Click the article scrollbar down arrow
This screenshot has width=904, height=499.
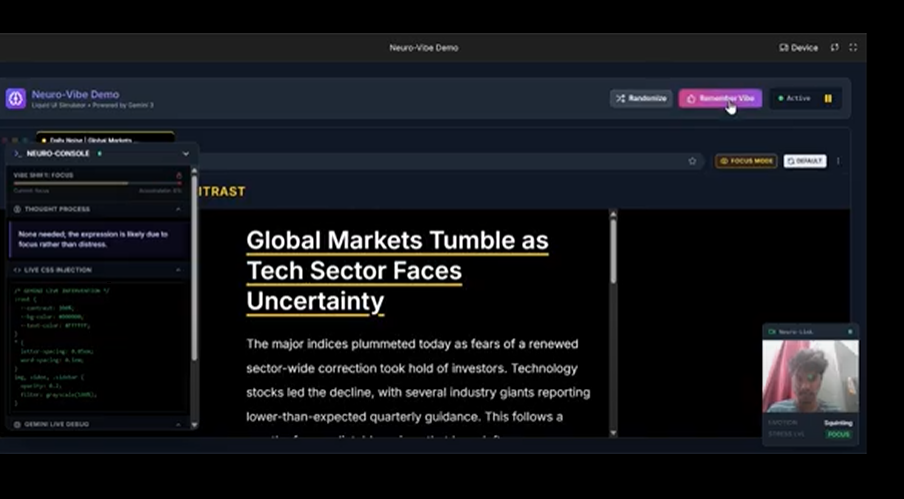(613, 432)
